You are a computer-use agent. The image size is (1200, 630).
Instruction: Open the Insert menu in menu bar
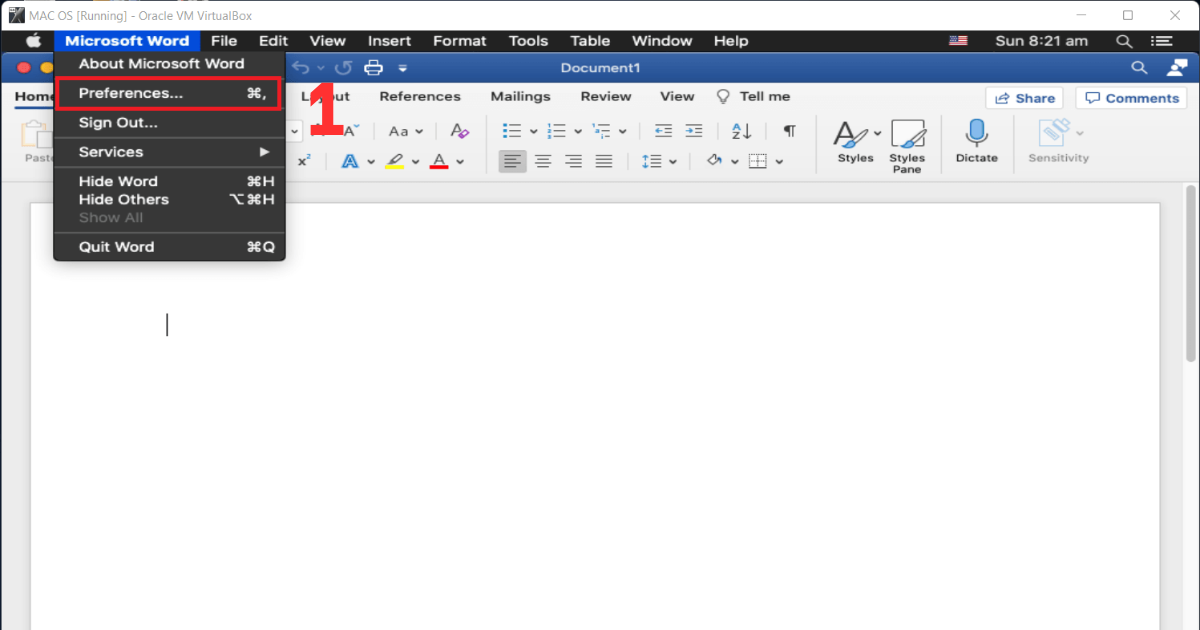(389, 41)
